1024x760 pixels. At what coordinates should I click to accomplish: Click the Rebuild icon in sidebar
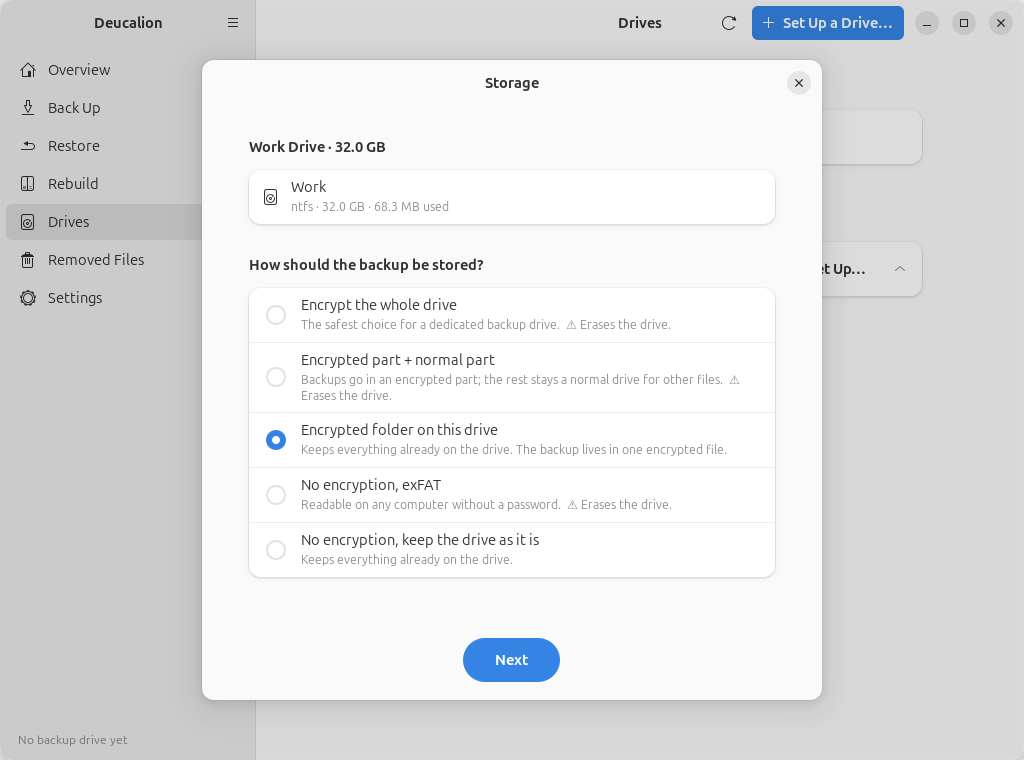(x=27, y=183)
